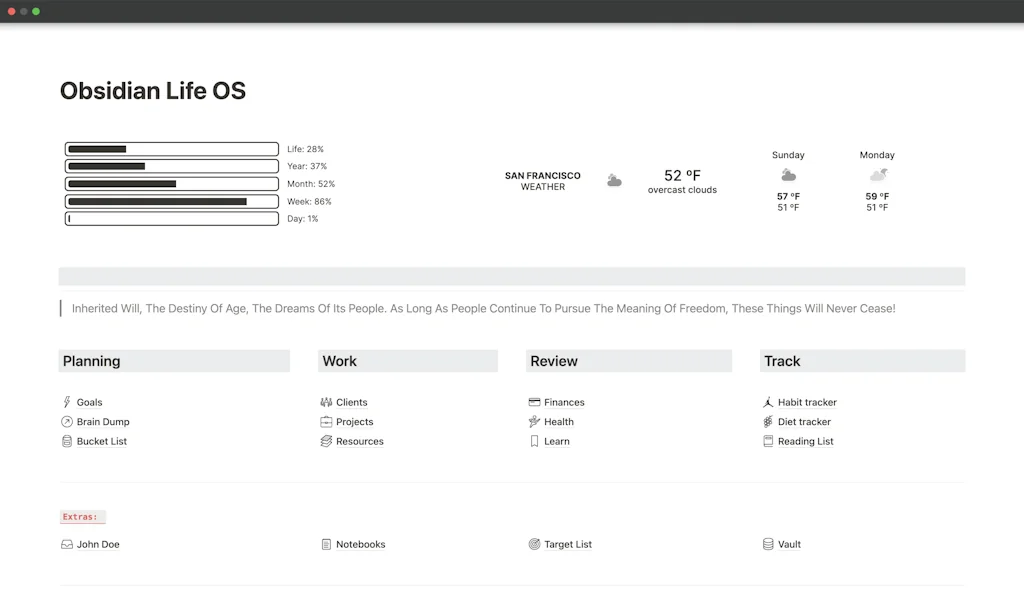The height and width of the screenshot is (589, 1024).
Task: Select the Brain Dump arrow icon
Action: click(x=66, y=421)
